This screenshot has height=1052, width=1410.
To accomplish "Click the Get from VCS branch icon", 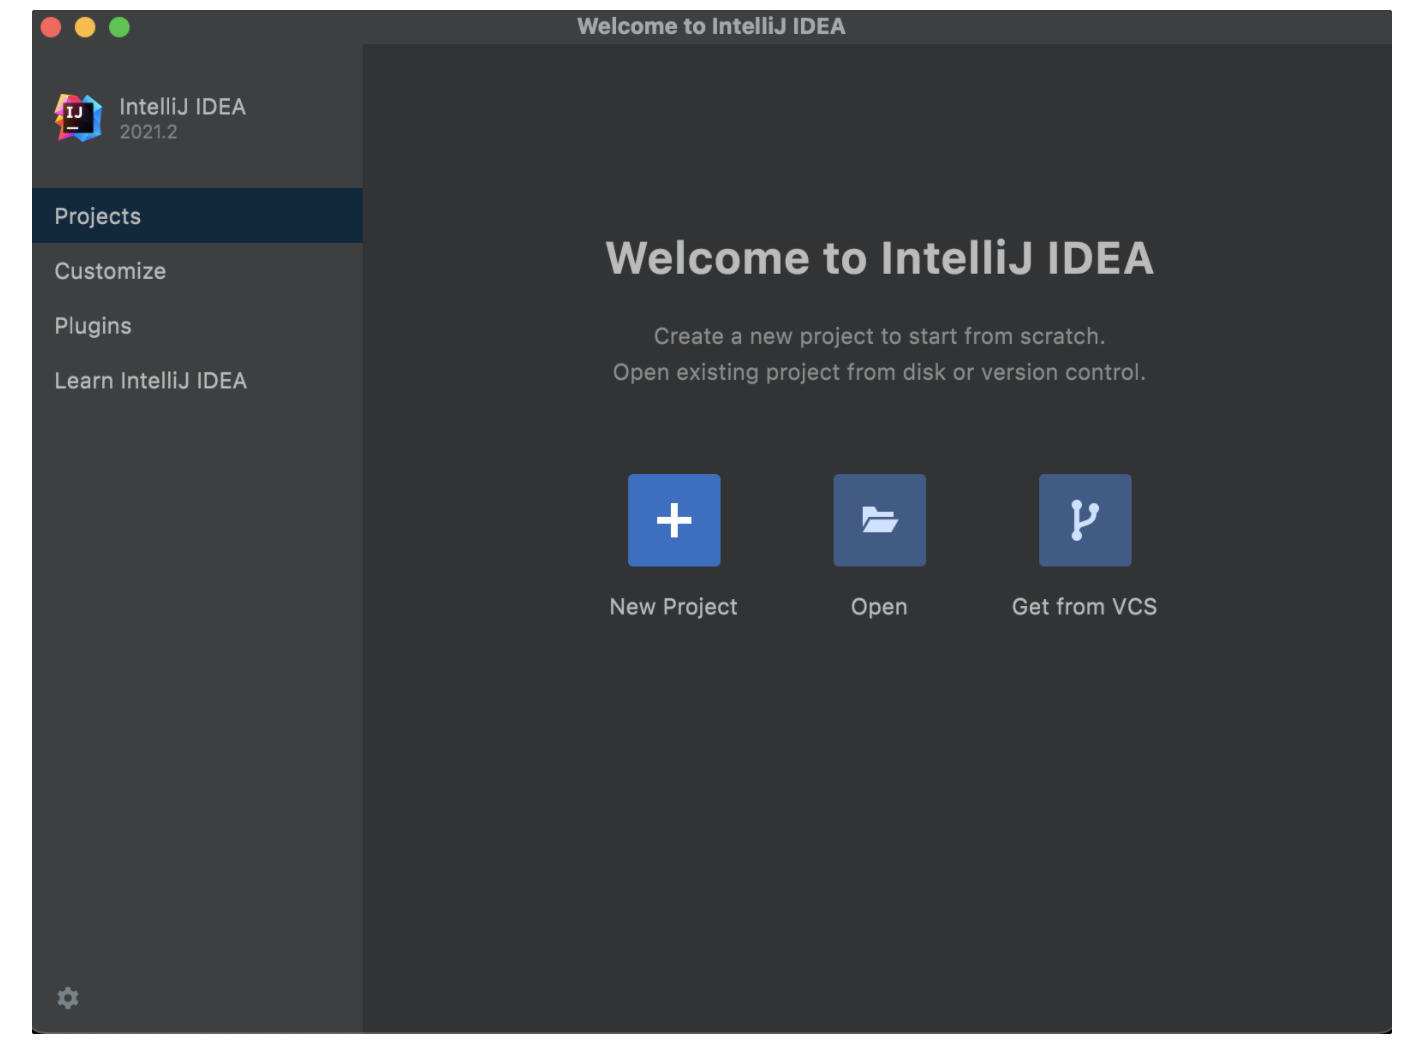I will [x=1085, y=520].
